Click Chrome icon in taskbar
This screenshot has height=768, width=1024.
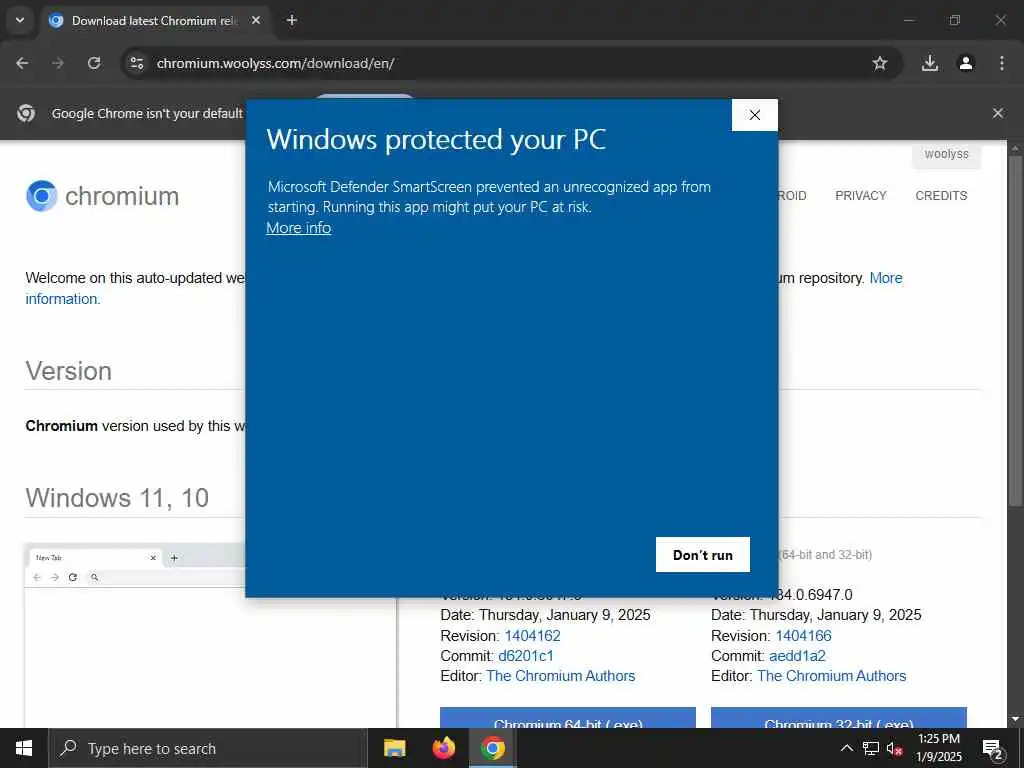click(493, 748)
